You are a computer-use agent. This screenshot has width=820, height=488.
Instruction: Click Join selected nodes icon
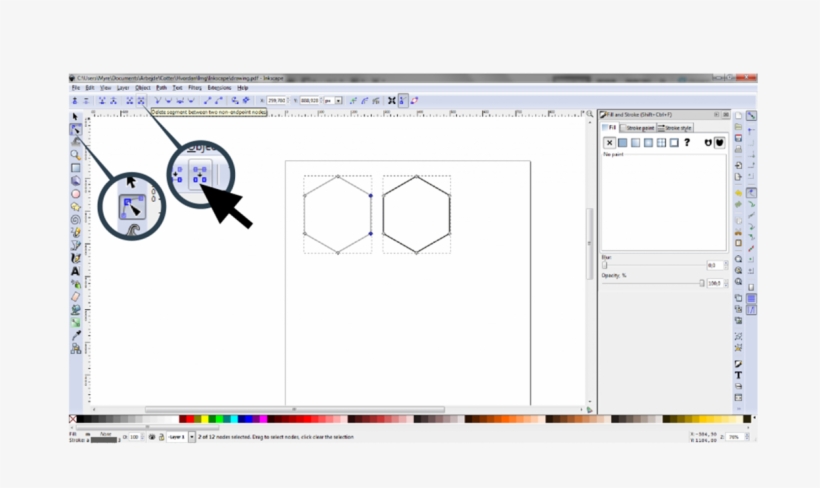(x=102, y=100)
